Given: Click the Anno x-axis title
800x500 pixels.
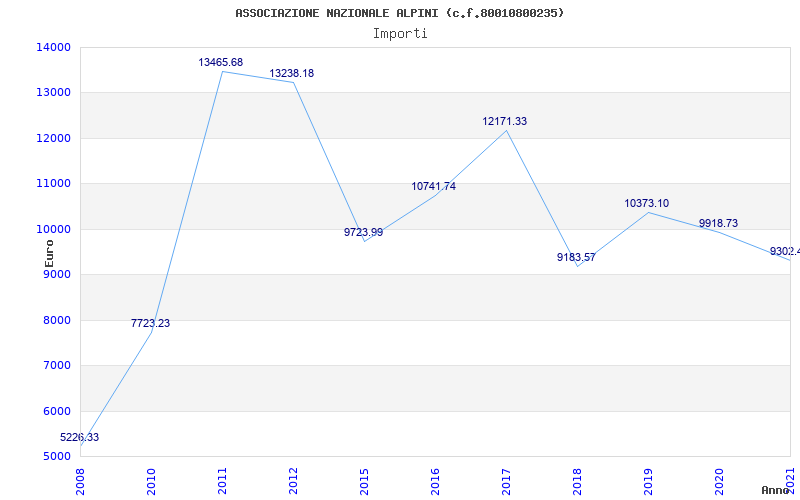Looking at the screenshot, I should click(775, 490).
